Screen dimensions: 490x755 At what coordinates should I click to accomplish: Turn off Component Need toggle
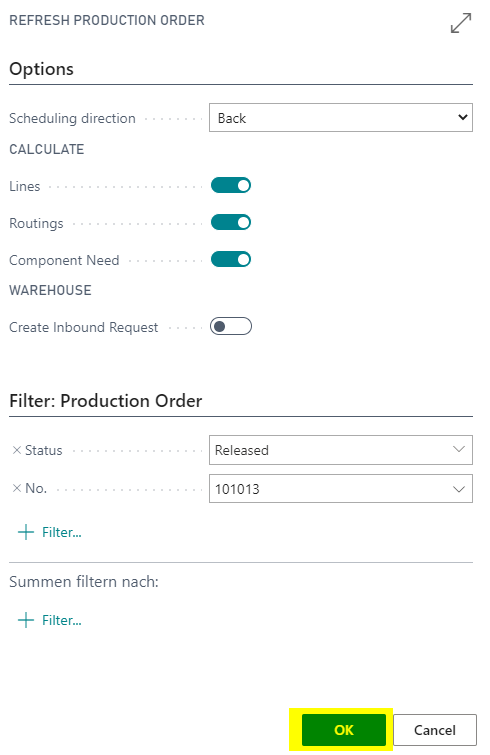point(231,260)
